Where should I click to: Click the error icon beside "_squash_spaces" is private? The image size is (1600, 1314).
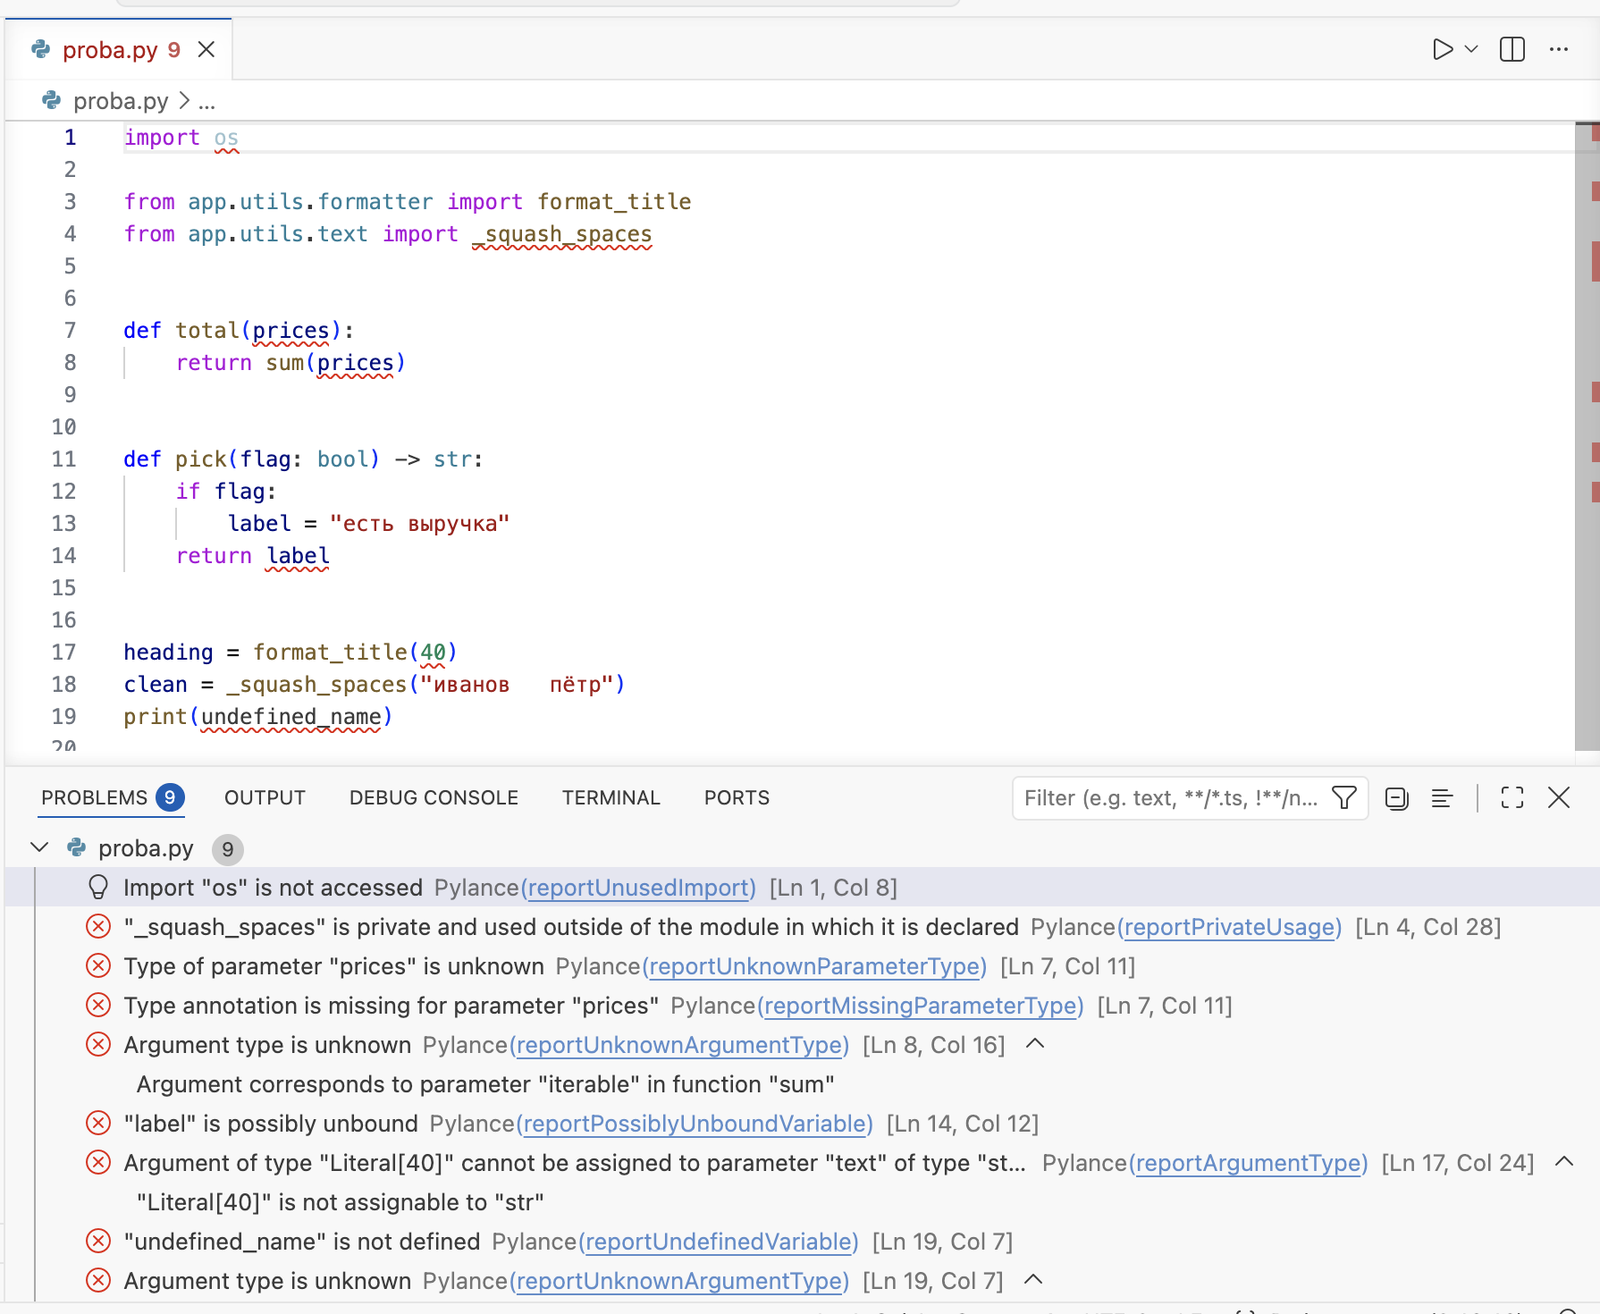(98, 927)
